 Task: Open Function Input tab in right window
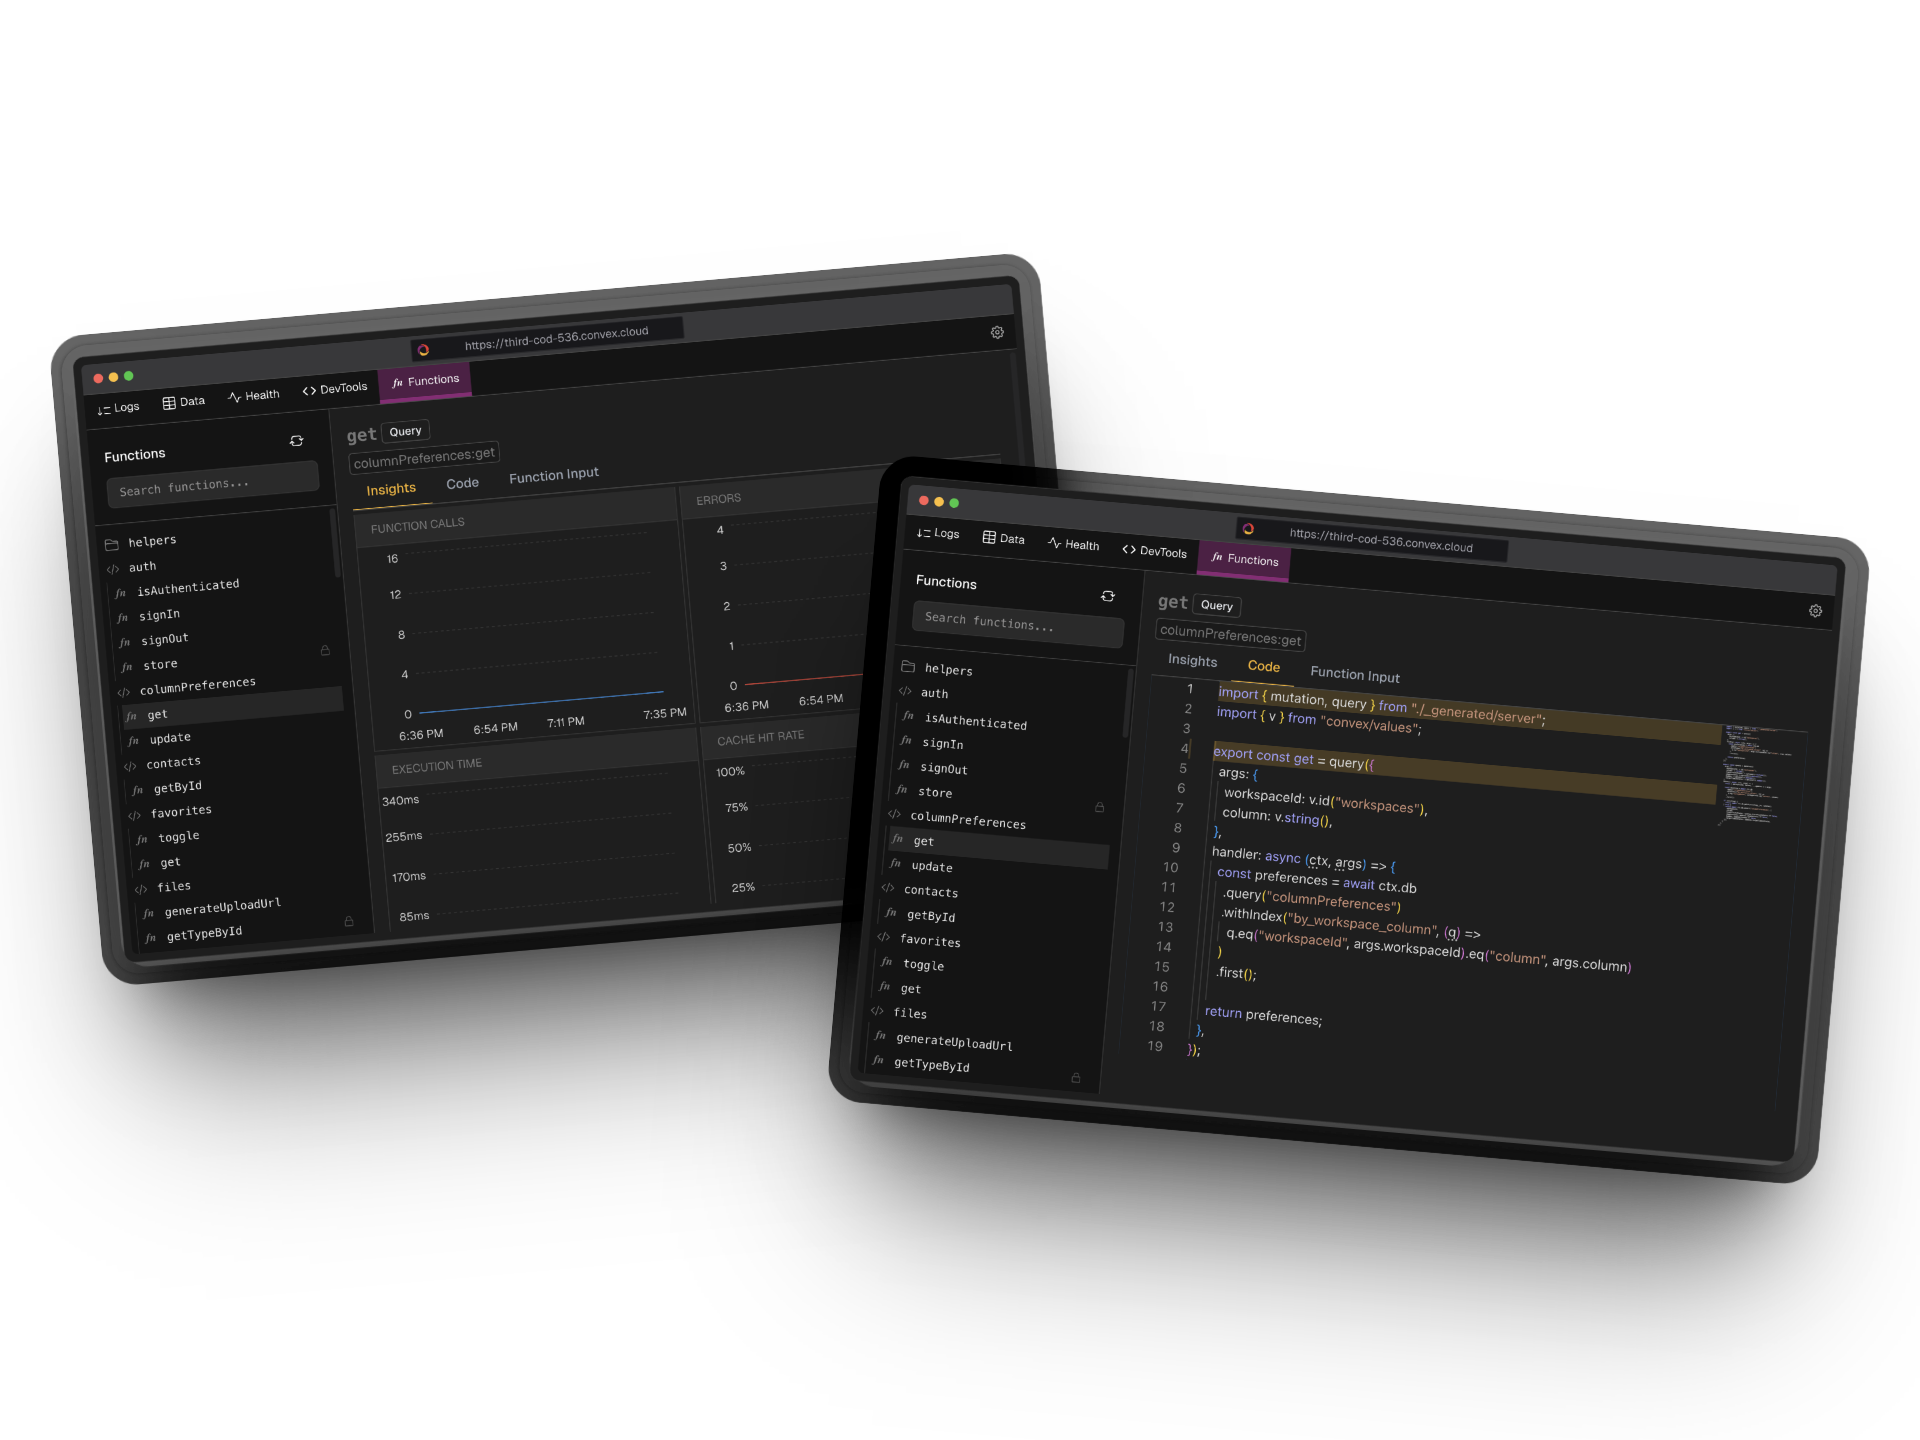[x=1354, y=675]
